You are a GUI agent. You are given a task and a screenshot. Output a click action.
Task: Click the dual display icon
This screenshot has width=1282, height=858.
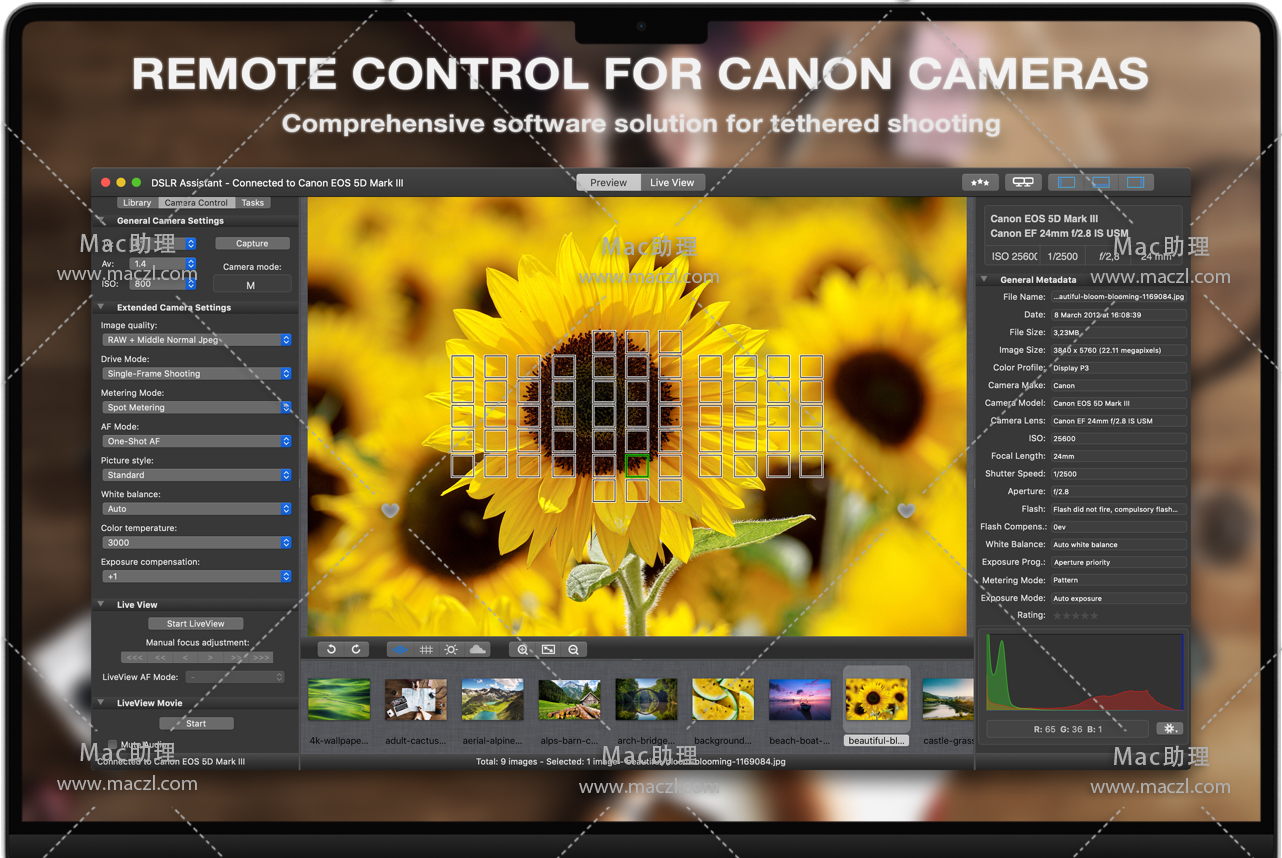coord(1022,183)
